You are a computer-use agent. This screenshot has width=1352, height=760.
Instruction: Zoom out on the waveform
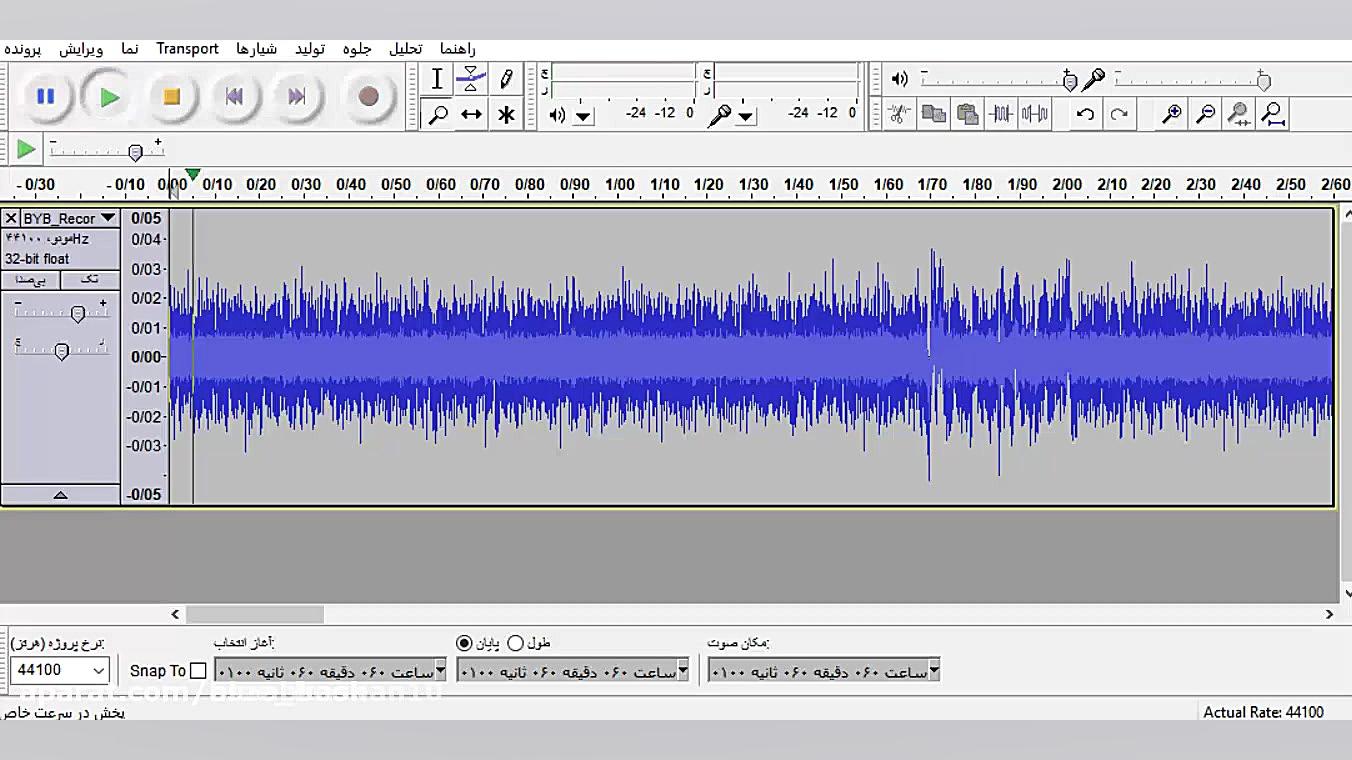1205,113
